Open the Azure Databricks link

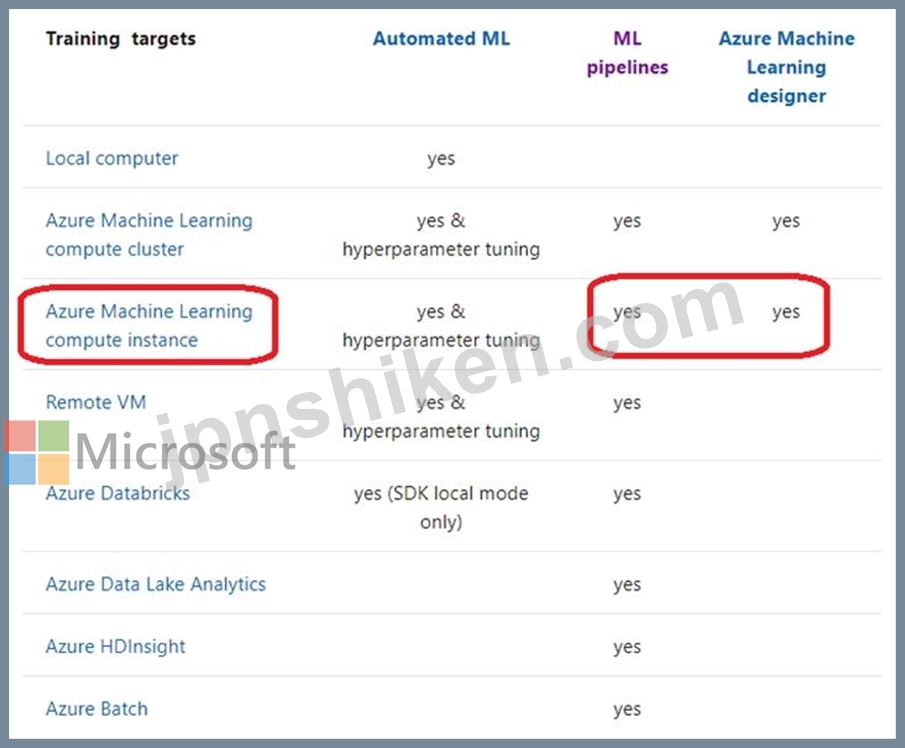click(117, 493)
